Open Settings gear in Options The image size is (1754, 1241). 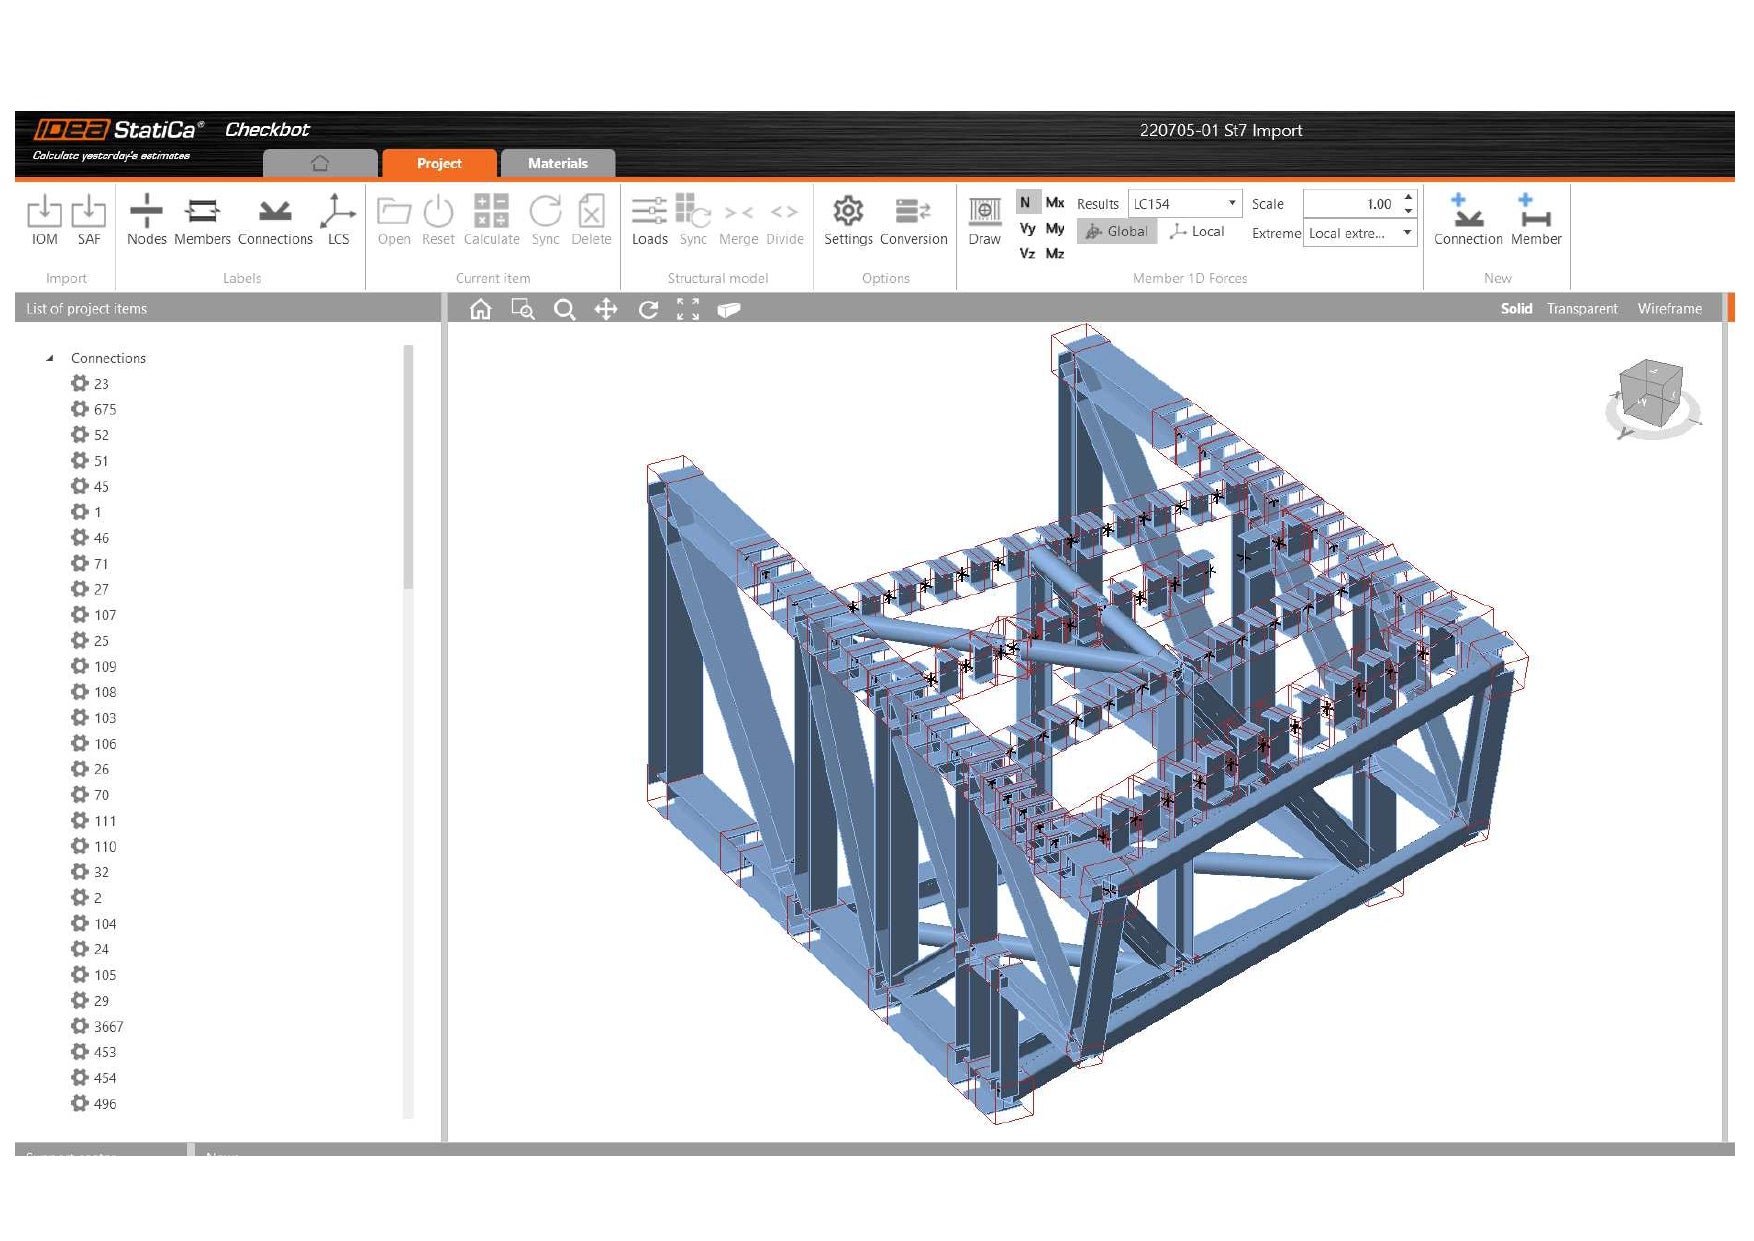[848, 213]
